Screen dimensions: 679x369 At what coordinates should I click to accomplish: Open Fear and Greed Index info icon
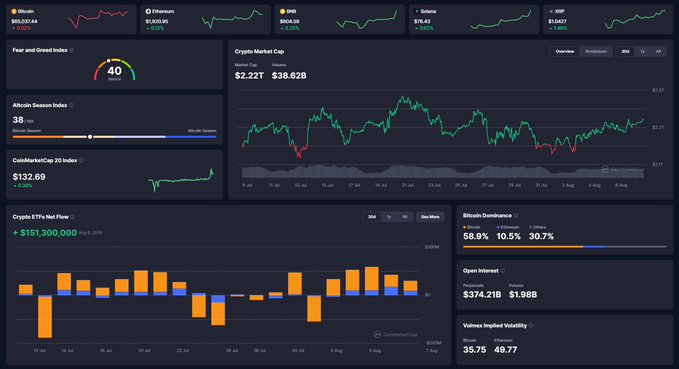tap(71, 50)
